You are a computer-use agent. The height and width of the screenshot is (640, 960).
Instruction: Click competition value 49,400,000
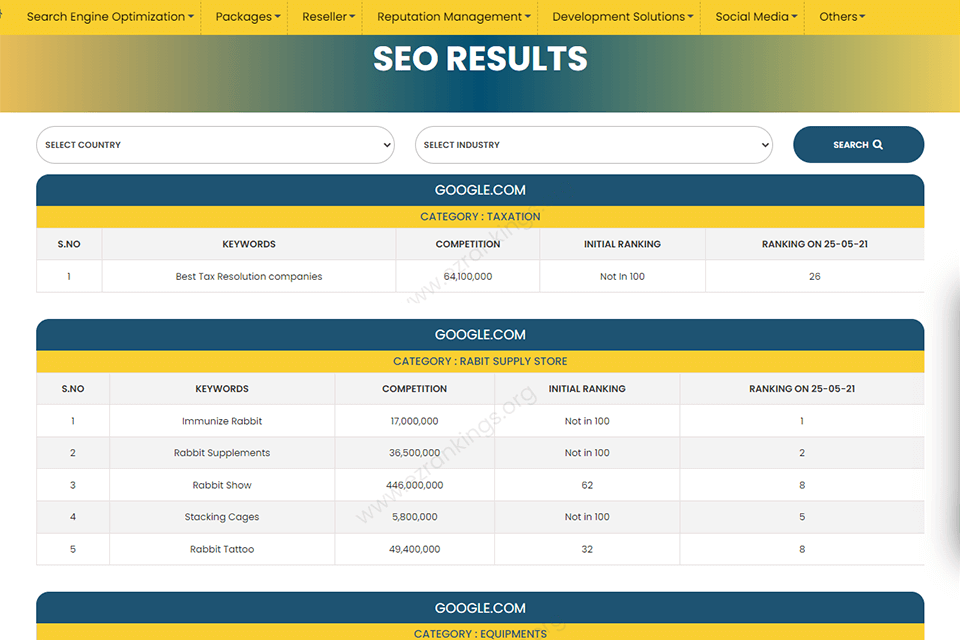(x=414, y=549)
